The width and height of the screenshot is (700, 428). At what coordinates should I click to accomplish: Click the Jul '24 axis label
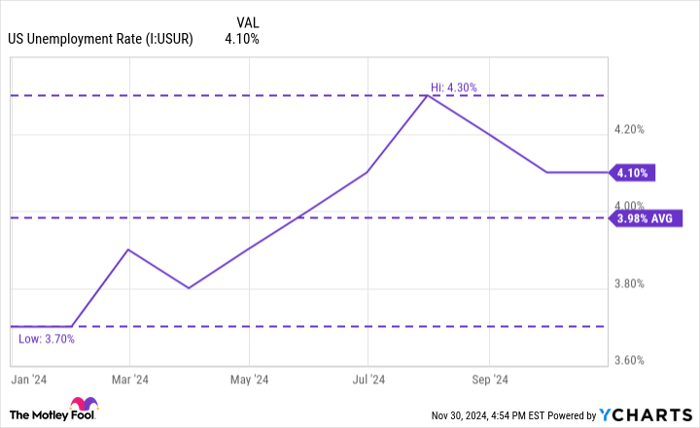pyautogui.click(x=368, y=379)
